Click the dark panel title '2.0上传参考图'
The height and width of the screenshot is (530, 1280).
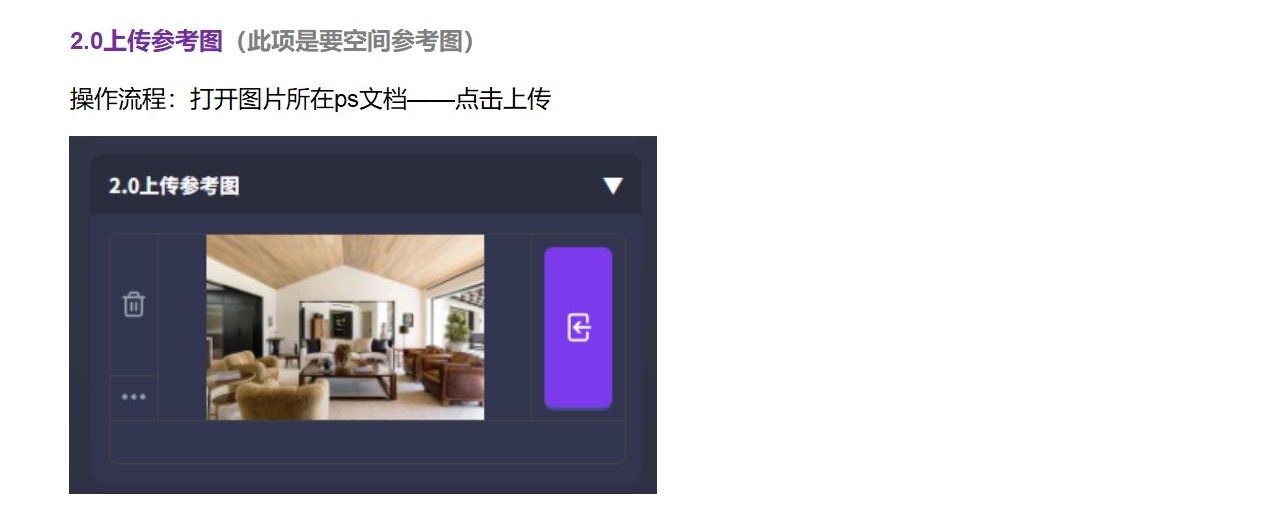(x=174, y=186)
